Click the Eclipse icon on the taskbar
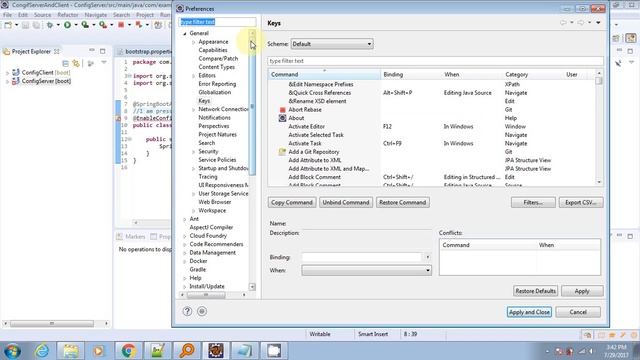Image resolution: width=640 pixels, height=360 pixels. (x=216, y=351)
